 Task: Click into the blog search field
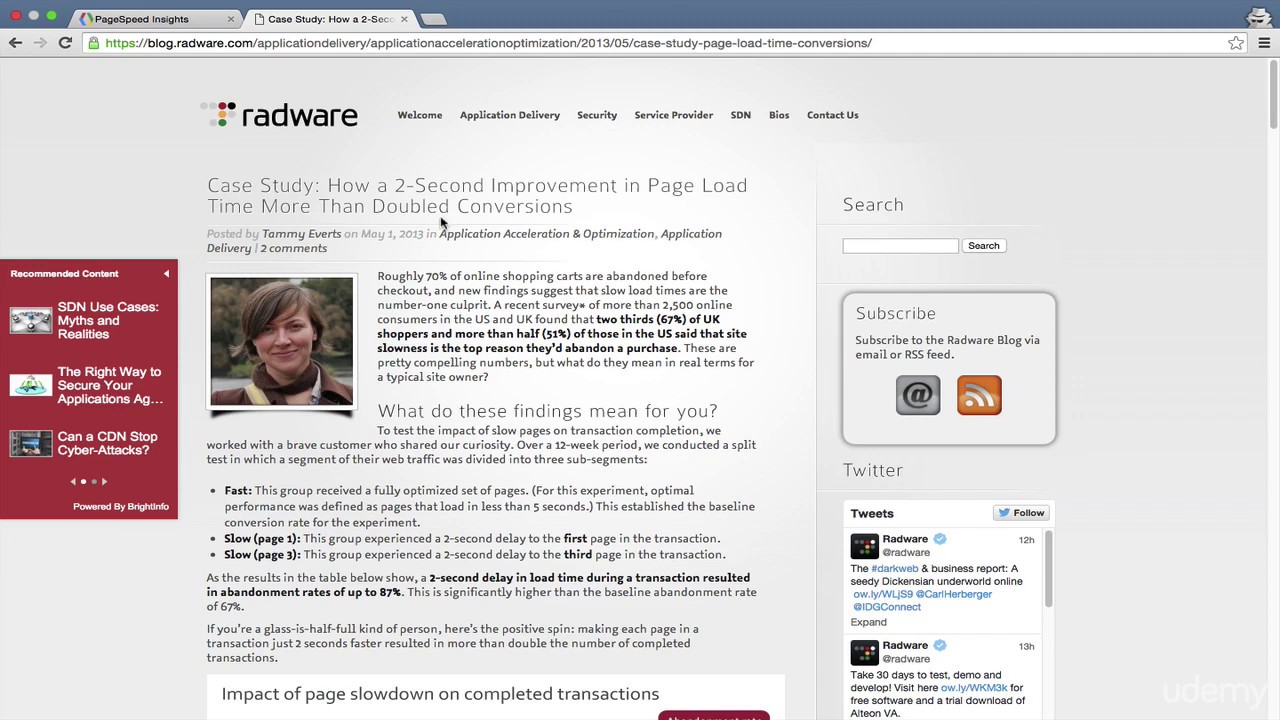(x=900, y=245)
